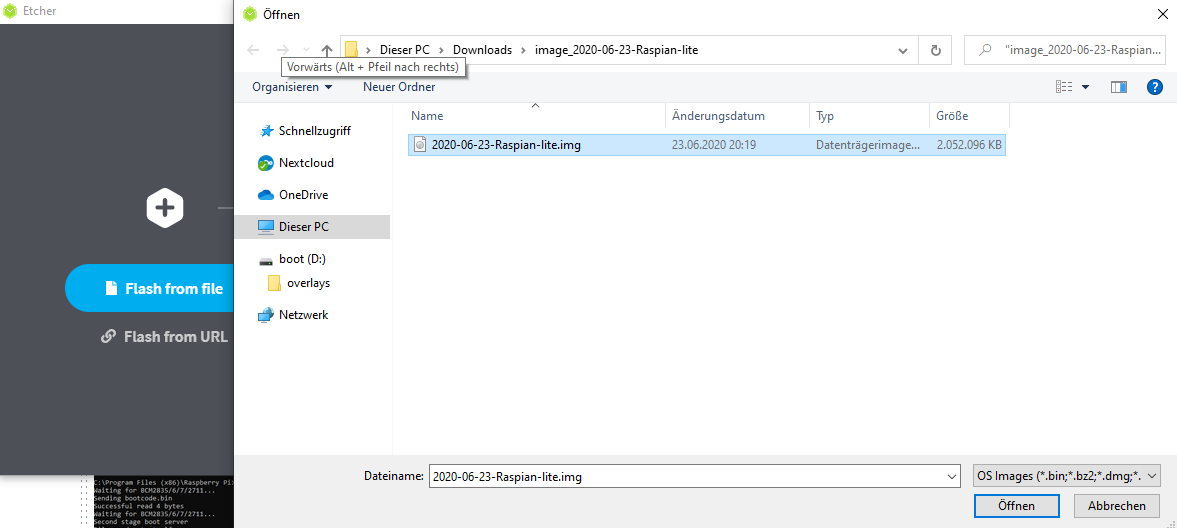Click the Nextcloud sync icon
The image size is (1177, 528).
point(266,163)
